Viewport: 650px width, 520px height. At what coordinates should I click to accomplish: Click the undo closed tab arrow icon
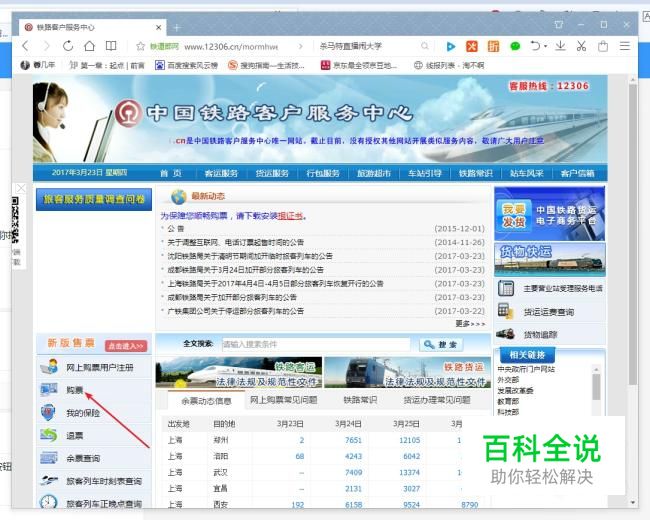coord(535,46)
